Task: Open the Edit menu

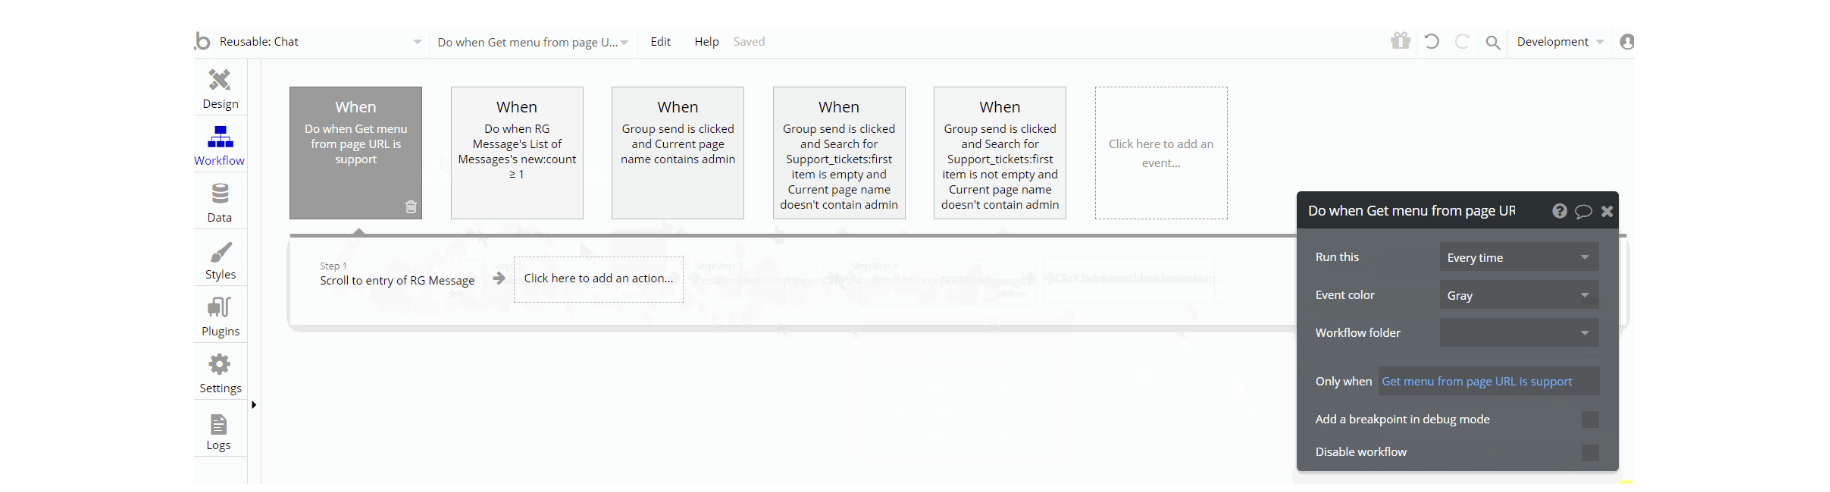Action: click(x=660, y=42)
